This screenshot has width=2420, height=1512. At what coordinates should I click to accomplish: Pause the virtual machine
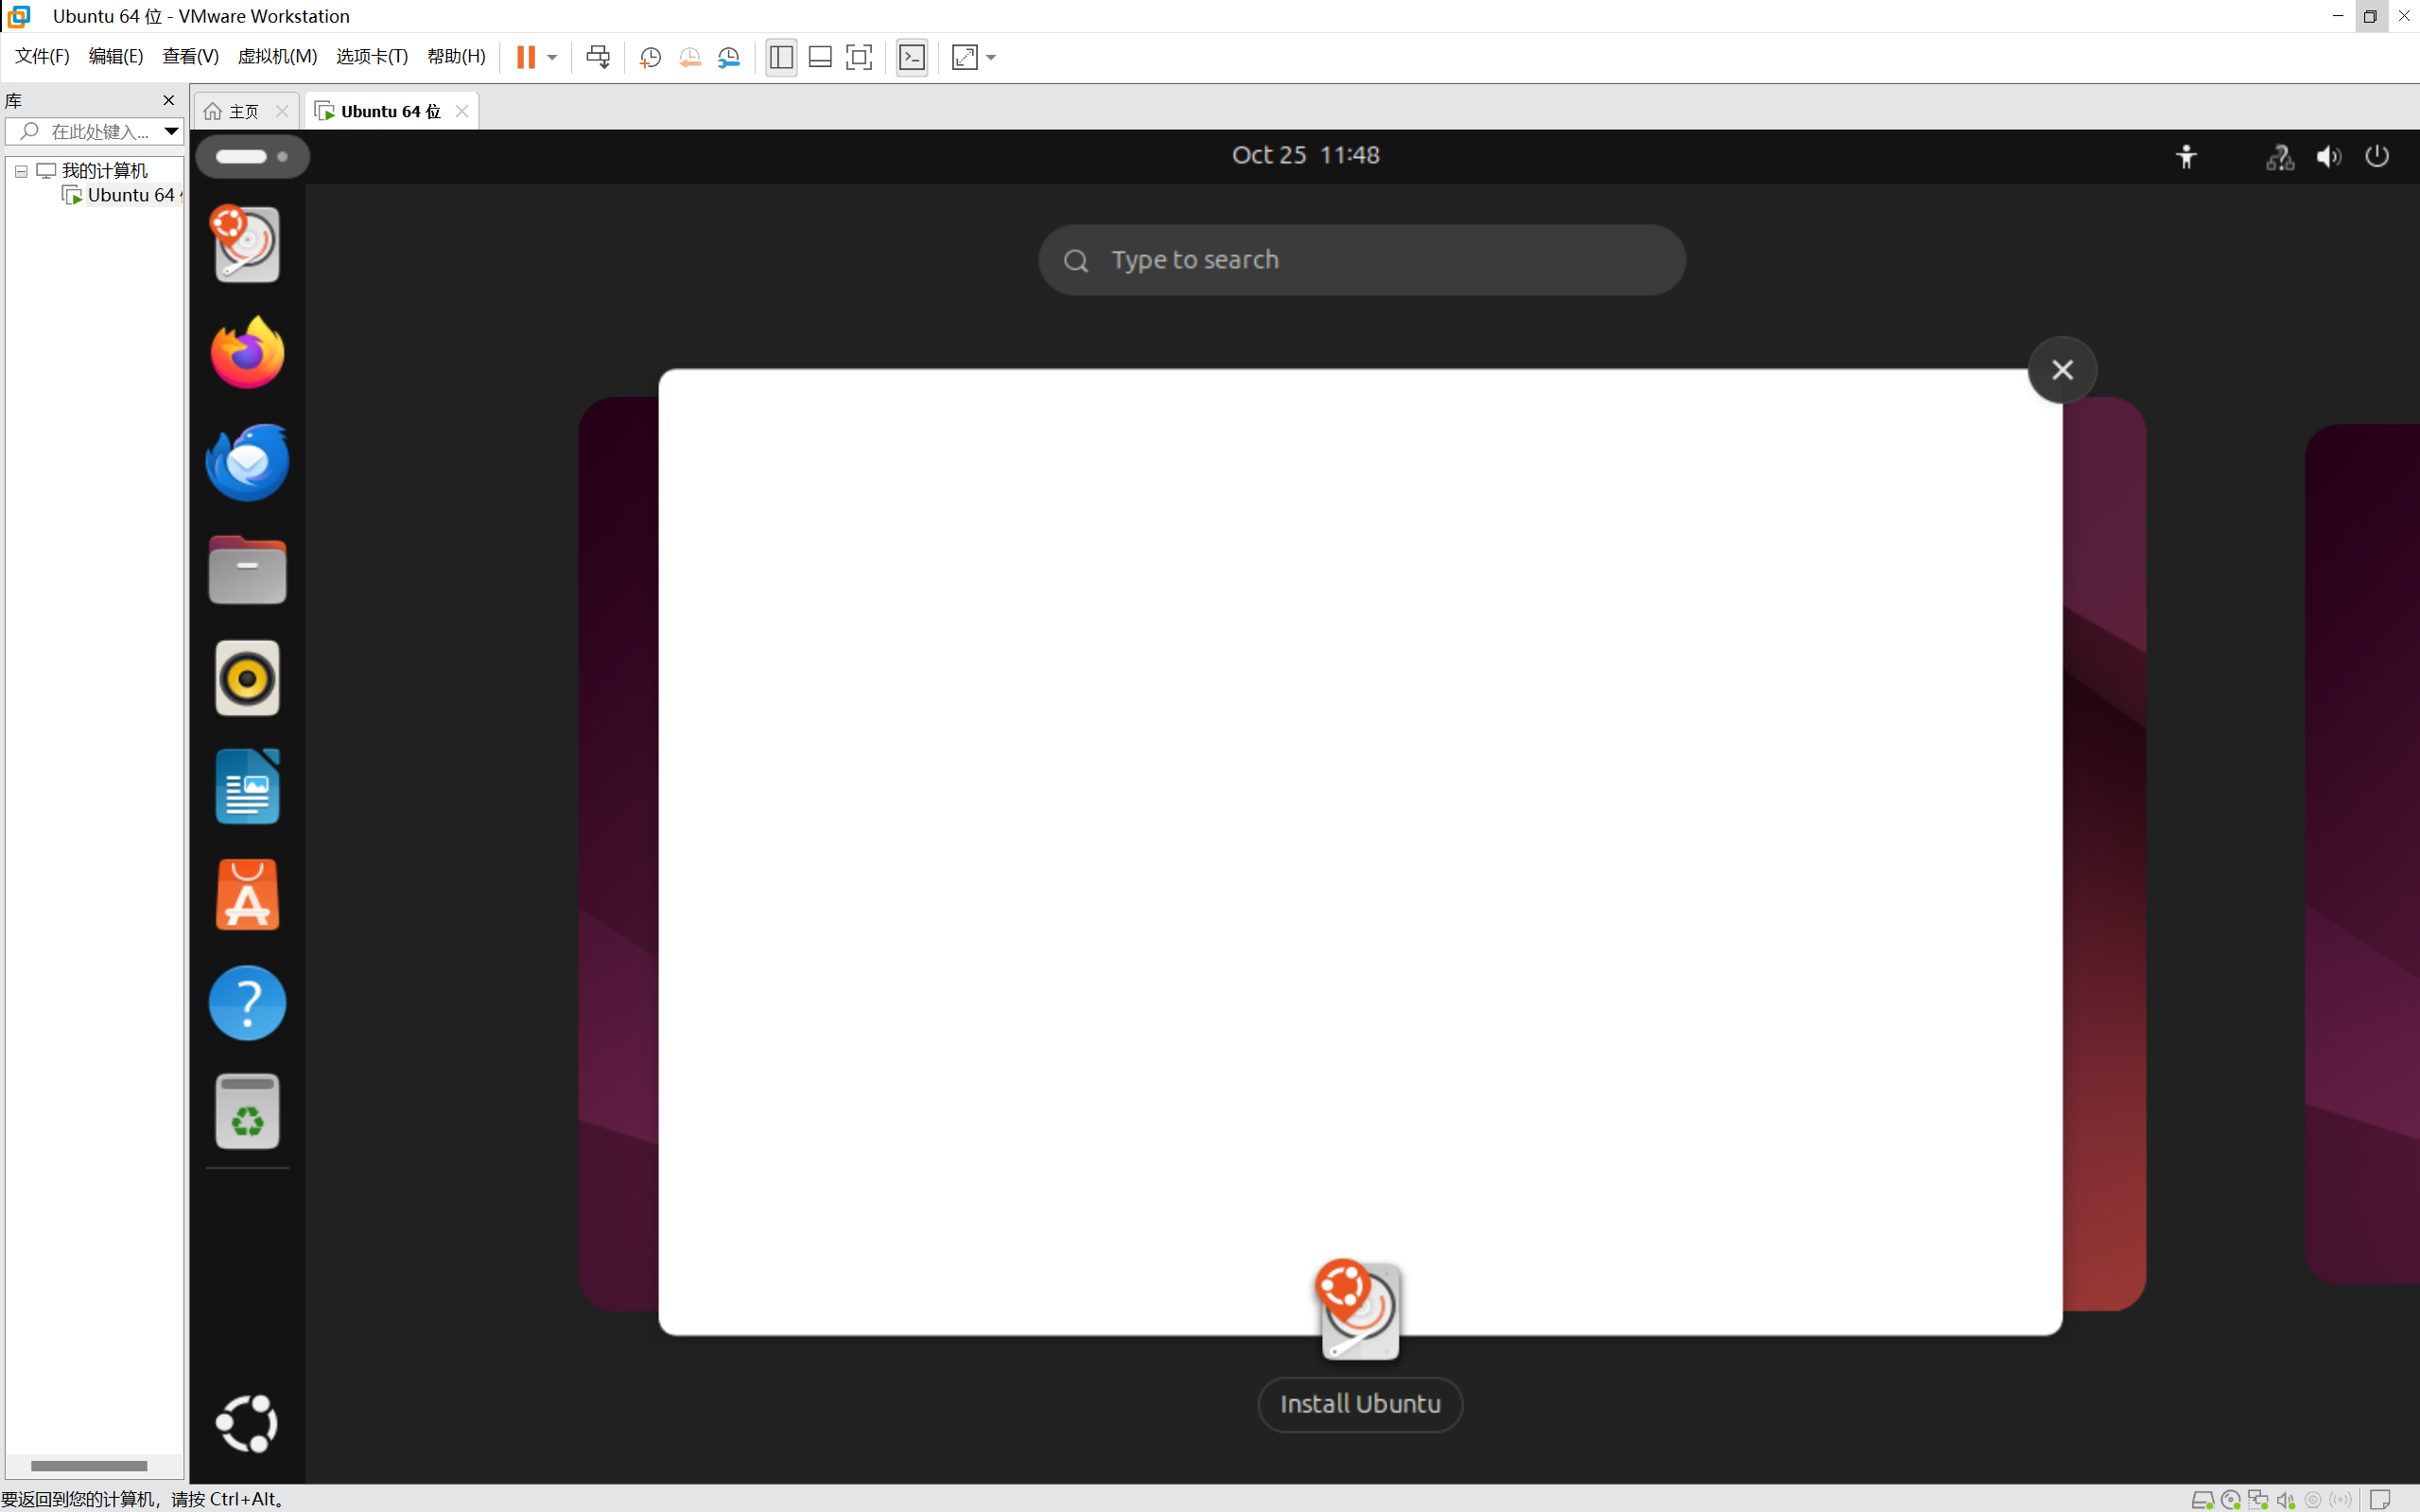point(525,57)
